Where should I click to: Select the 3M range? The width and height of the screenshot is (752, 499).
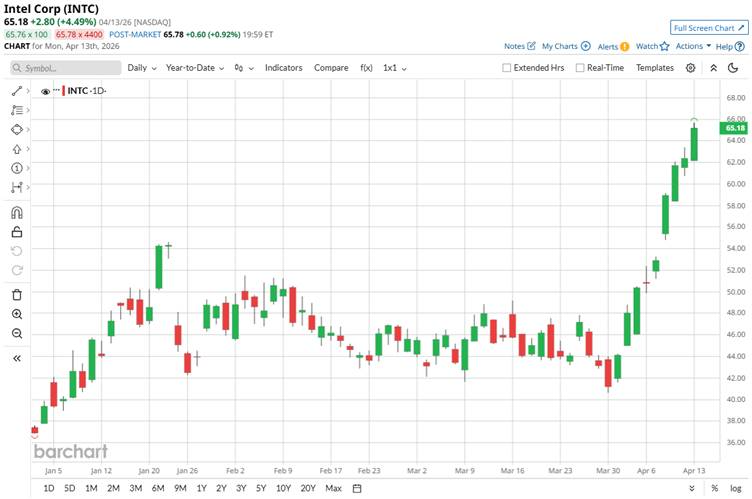136,488
